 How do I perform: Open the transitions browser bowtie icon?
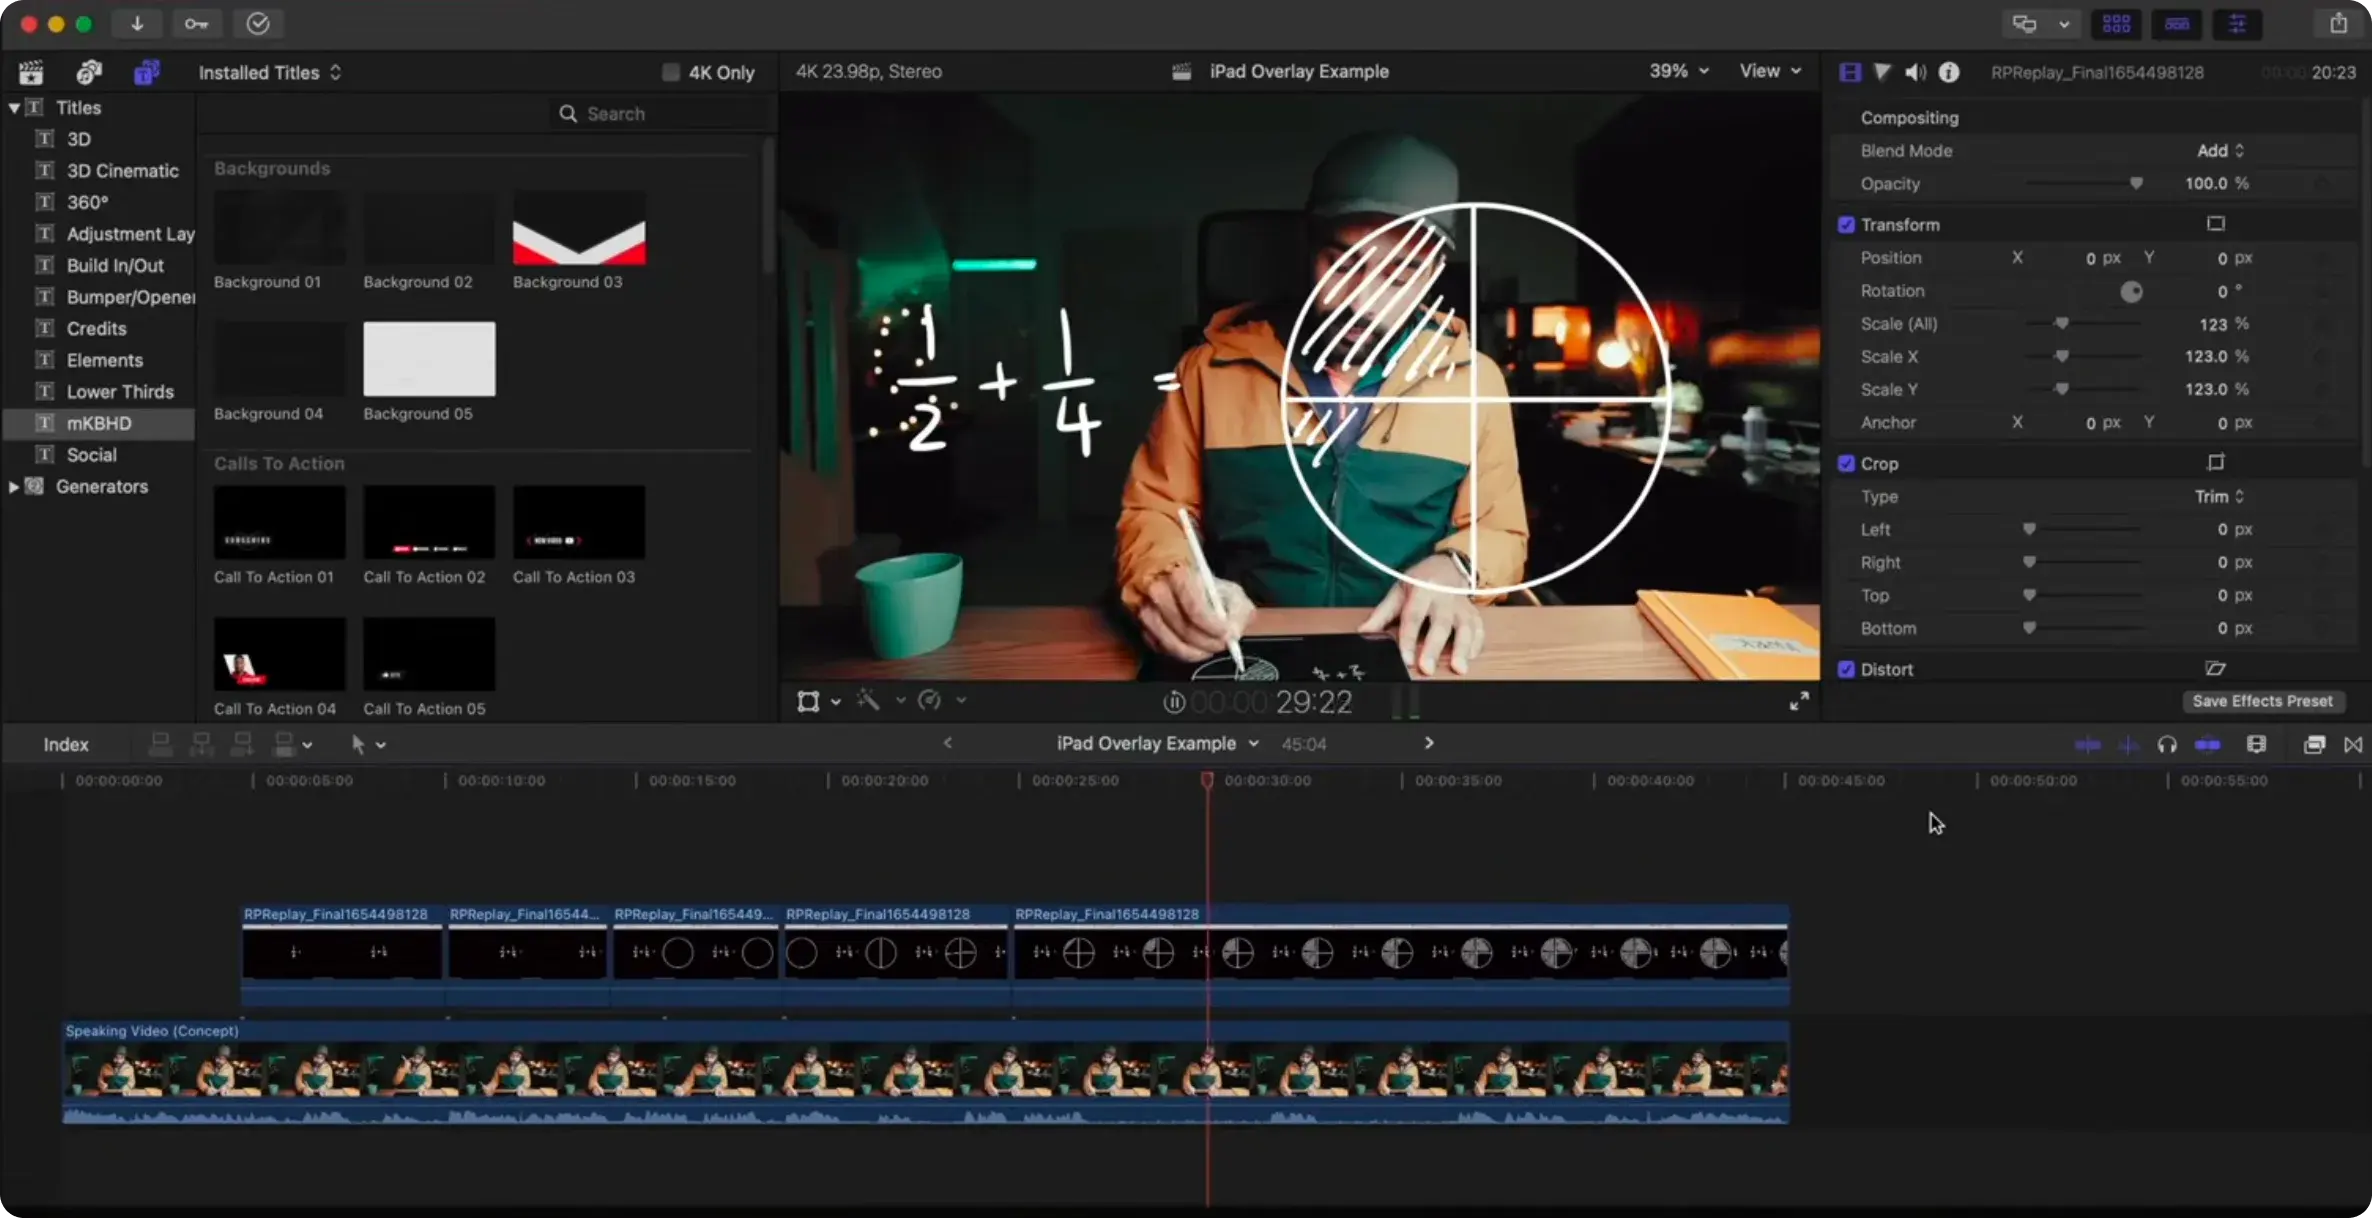pos(2353,744)
